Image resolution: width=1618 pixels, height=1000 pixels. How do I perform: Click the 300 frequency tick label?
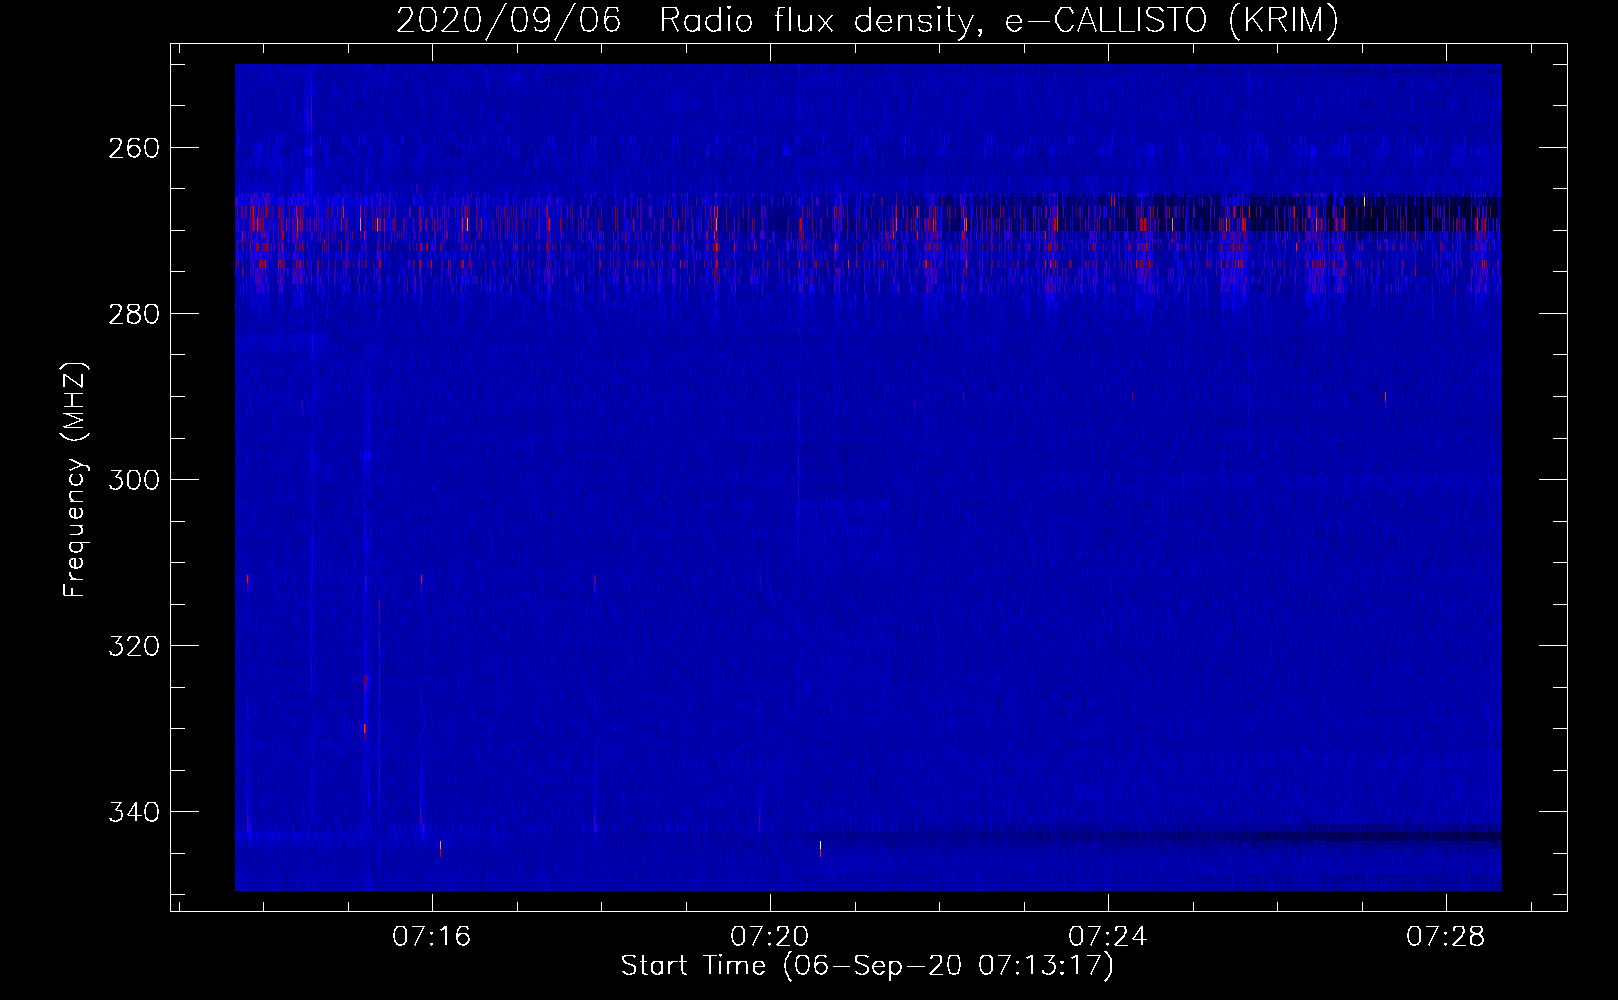pyautogui.click(x=134, y=480)
